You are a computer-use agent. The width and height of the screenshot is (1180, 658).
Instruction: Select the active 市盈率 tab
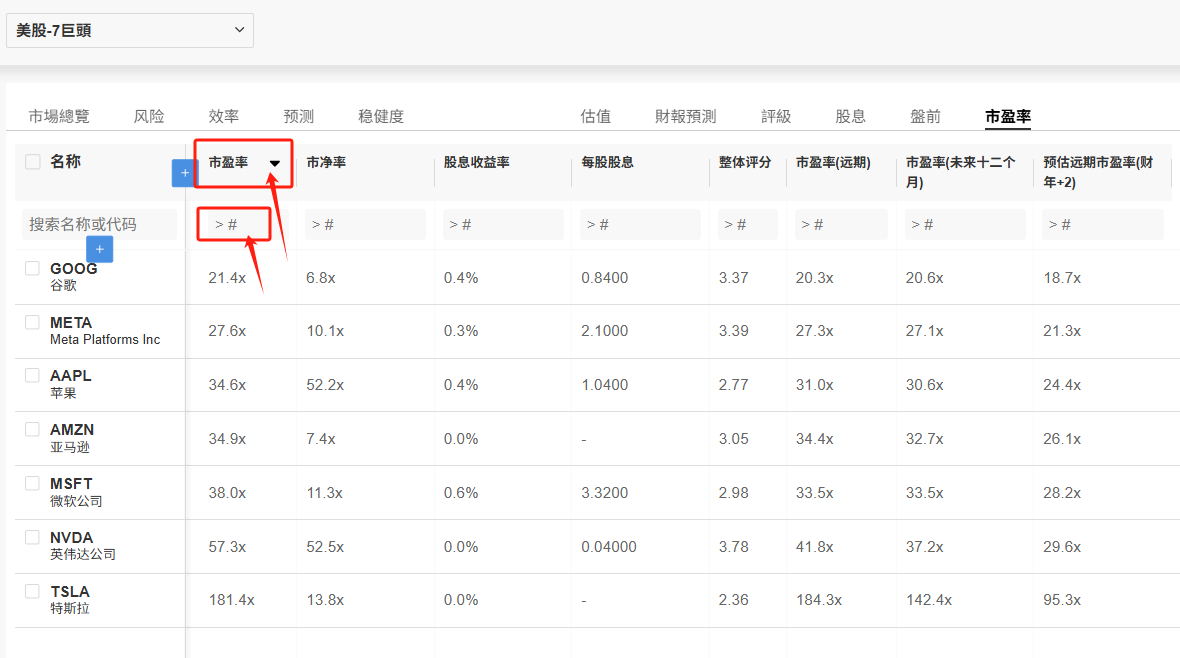[1008, 116]
